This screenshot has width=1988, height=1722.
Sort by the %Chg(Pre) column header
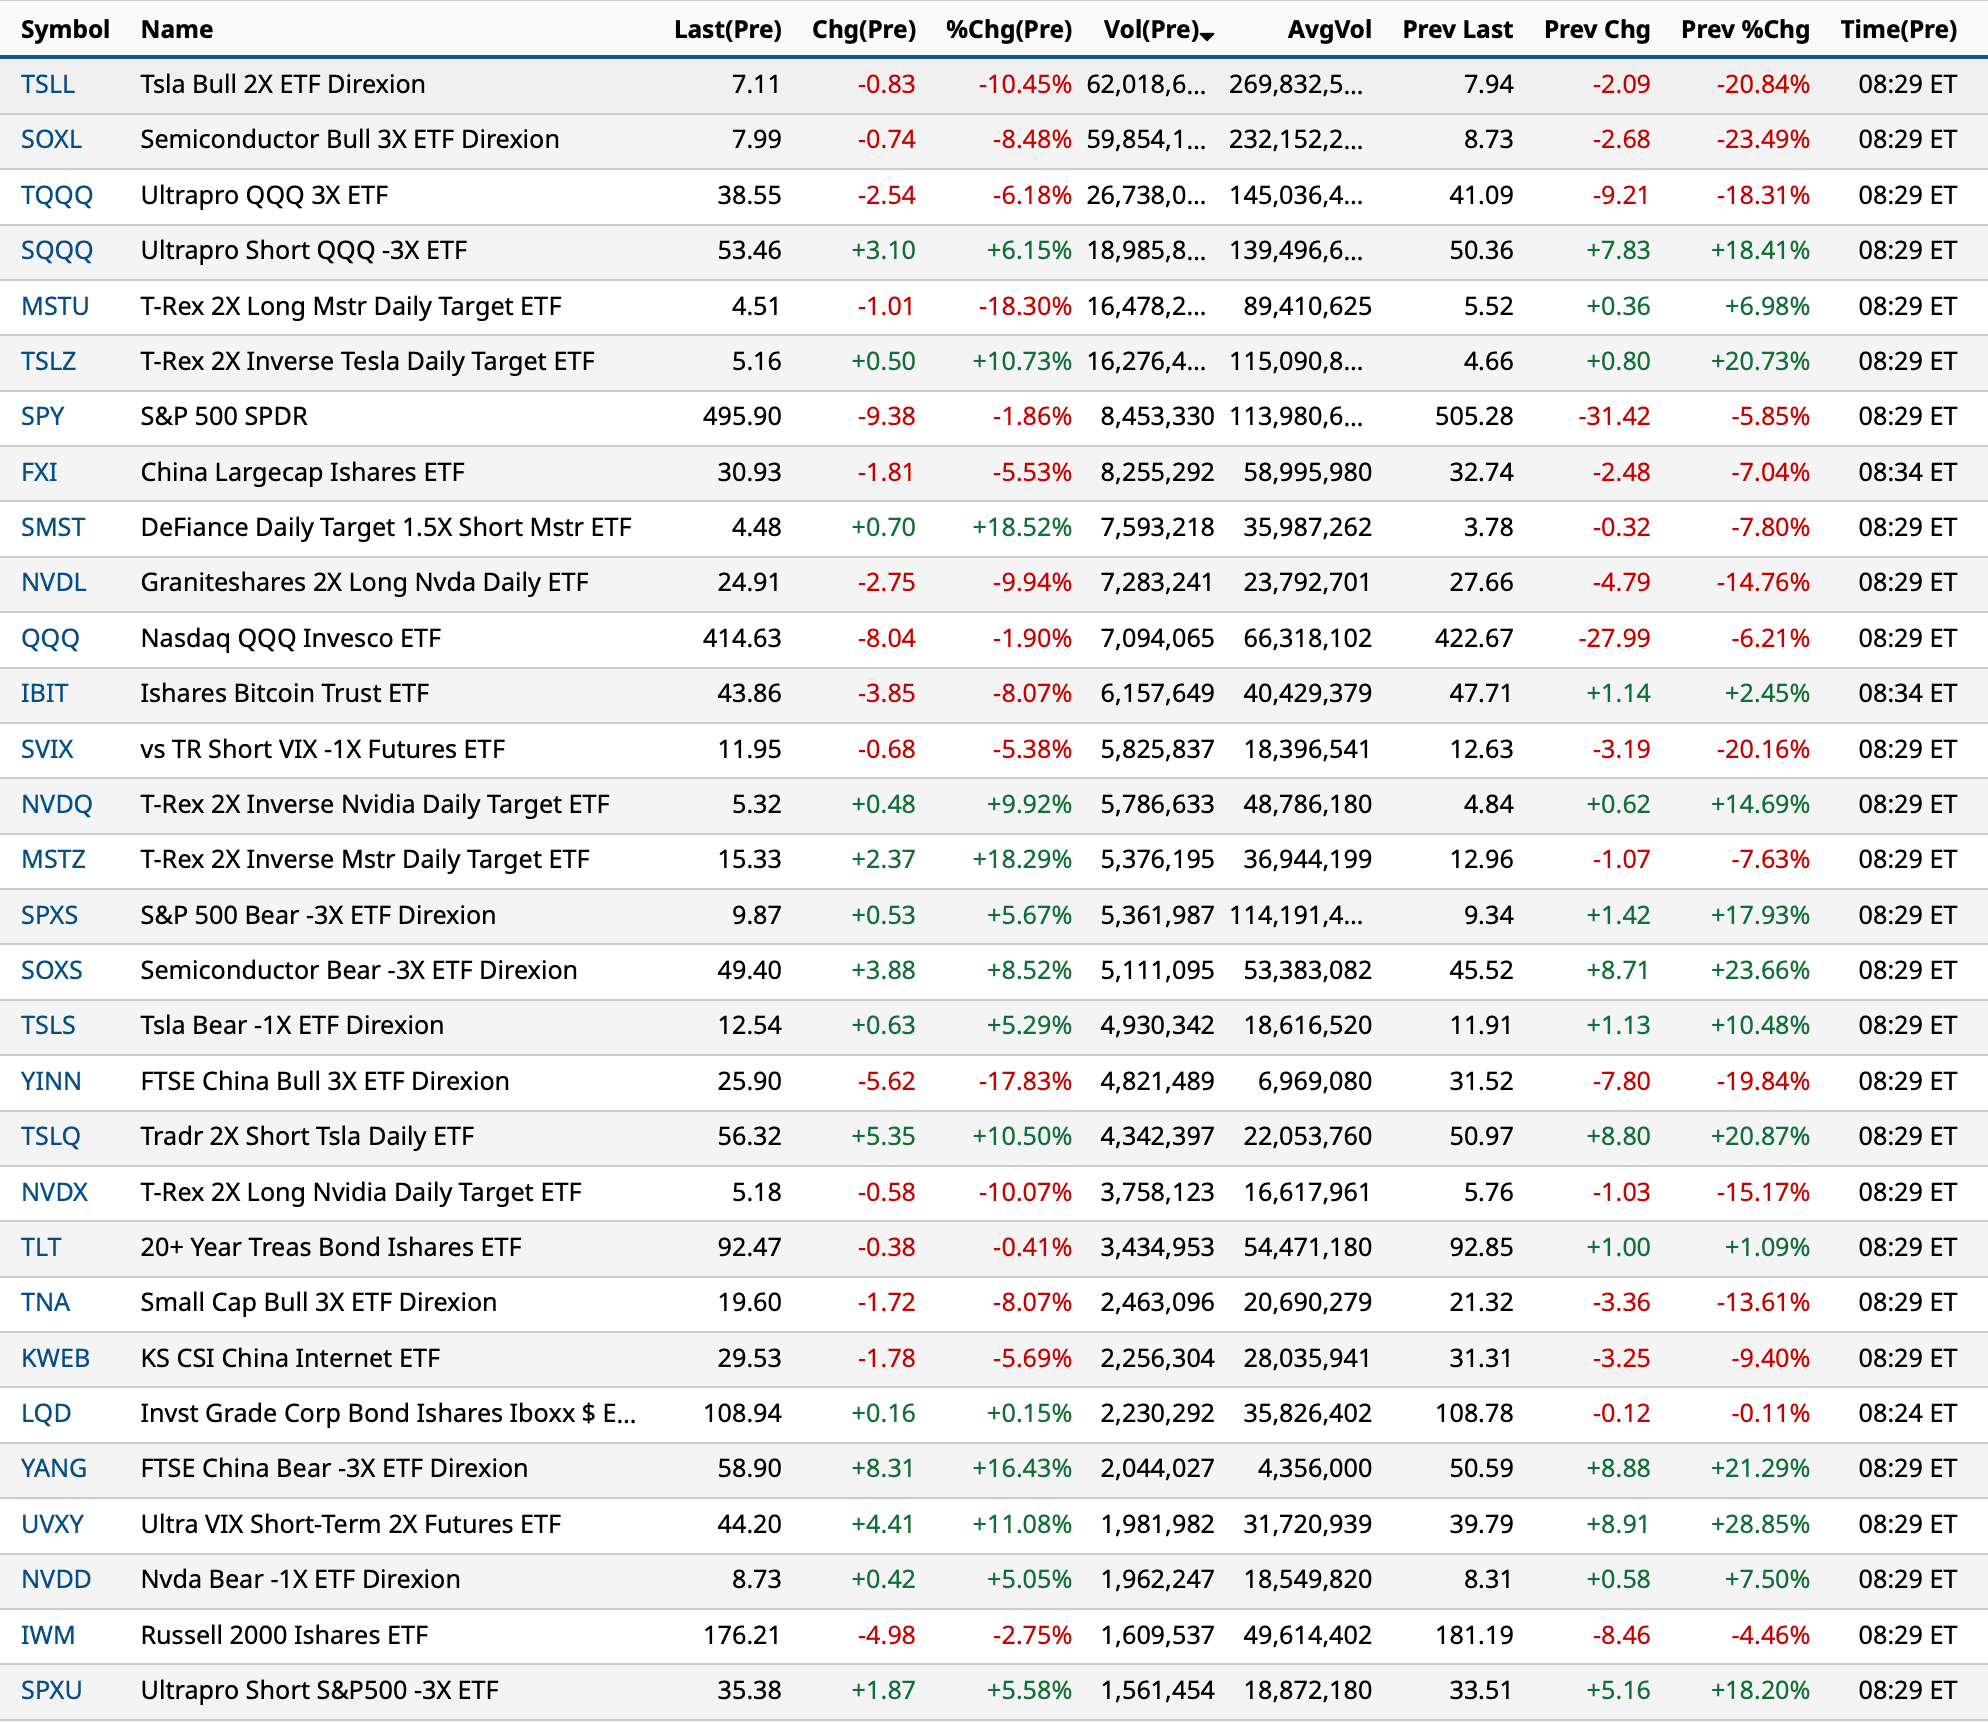[x=1008, y=29]
